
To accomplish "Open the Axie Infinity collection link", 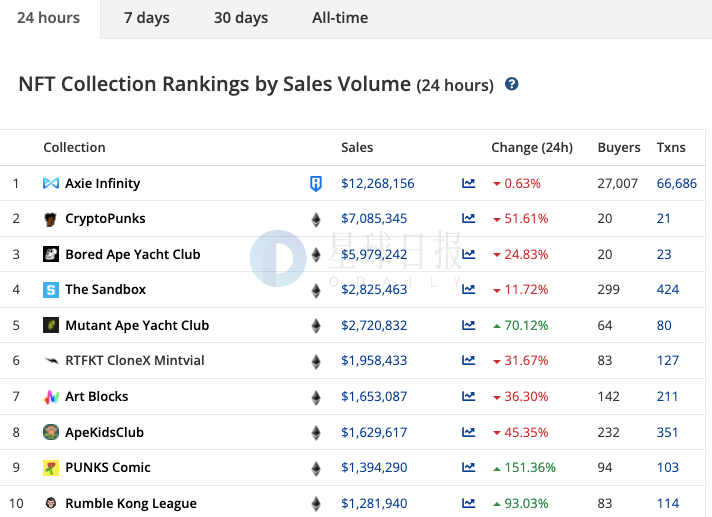I will click(103, 183).
